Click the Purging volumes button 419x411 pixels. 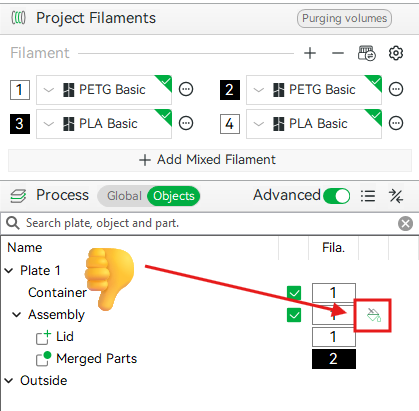pyautogui.click(x=344, y=18)
